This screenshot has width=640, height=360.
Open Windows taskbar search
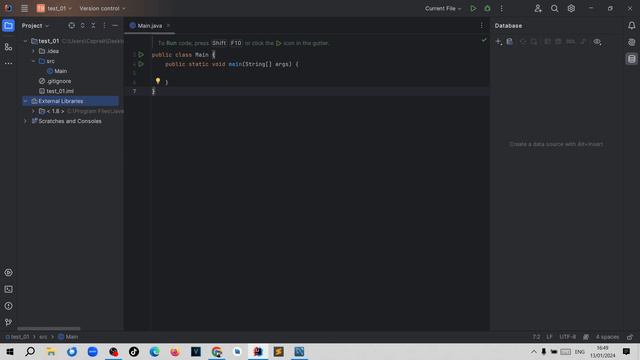(x=30, y=351)
